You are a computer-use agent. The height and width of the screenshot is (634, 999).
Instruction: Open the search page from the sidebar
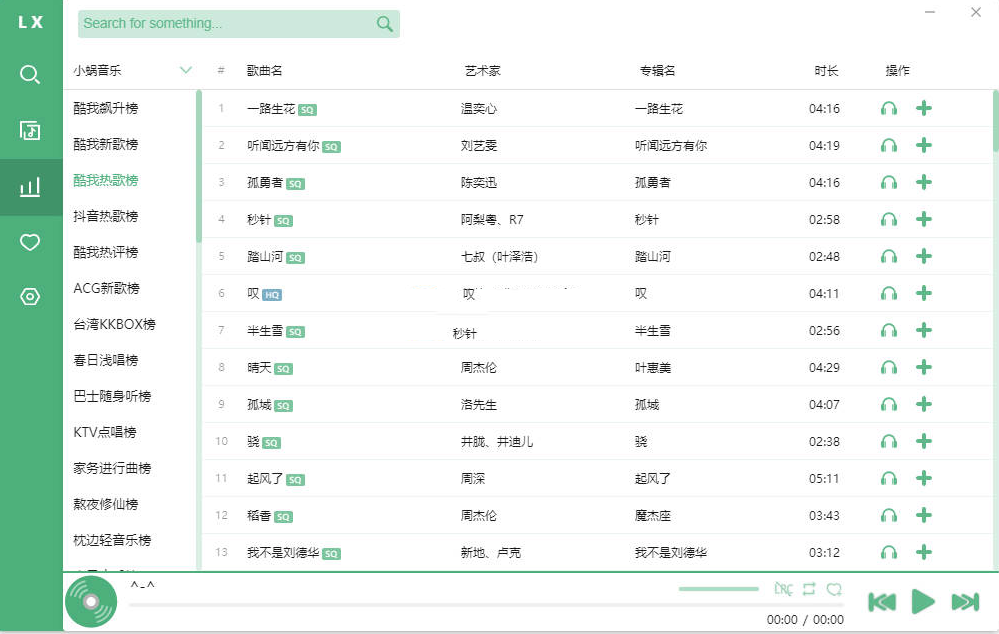click(30, 75)
